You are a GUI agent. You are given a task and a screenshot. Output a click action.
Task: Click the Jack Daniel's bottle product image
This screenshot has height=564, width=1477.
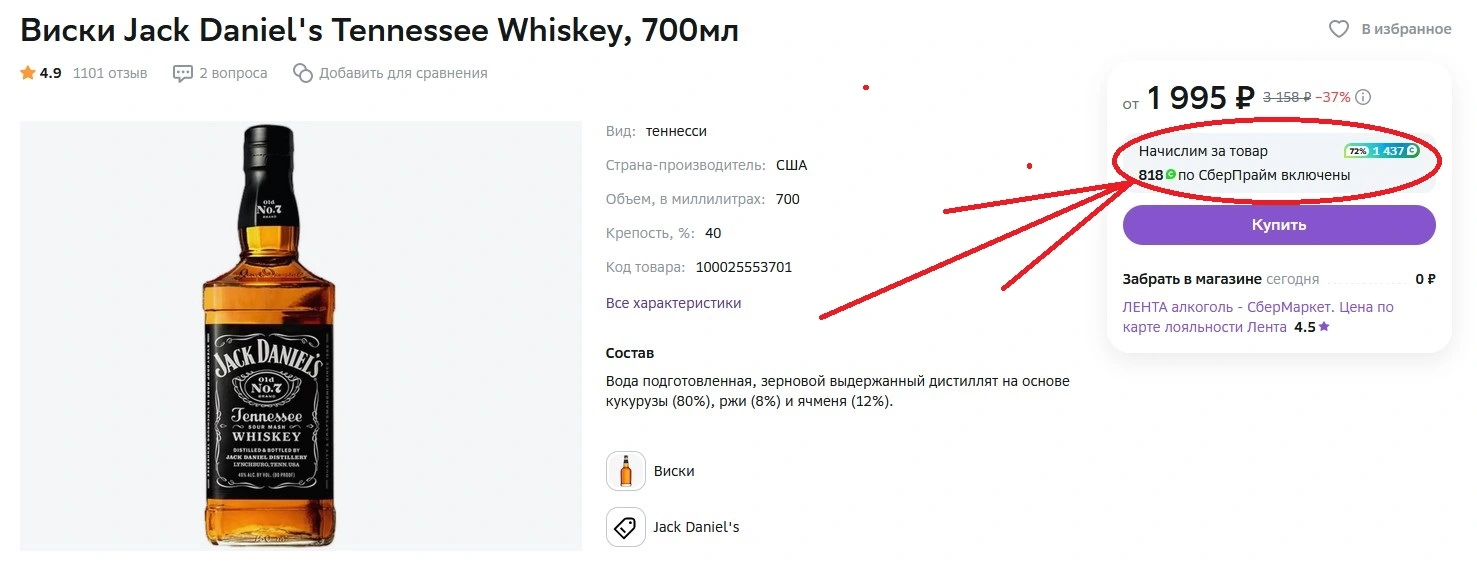(265, 336)
